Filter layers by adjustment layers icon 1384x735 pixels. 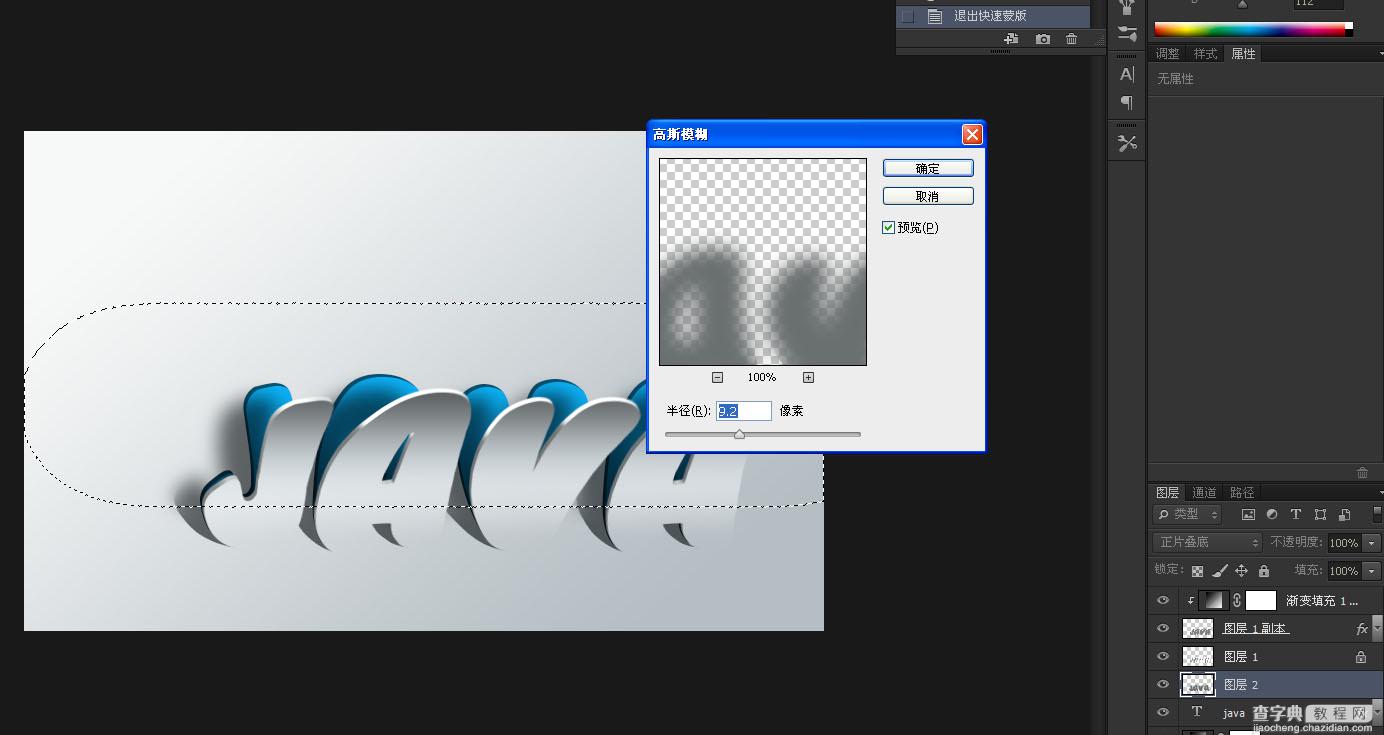point(1272,514)
